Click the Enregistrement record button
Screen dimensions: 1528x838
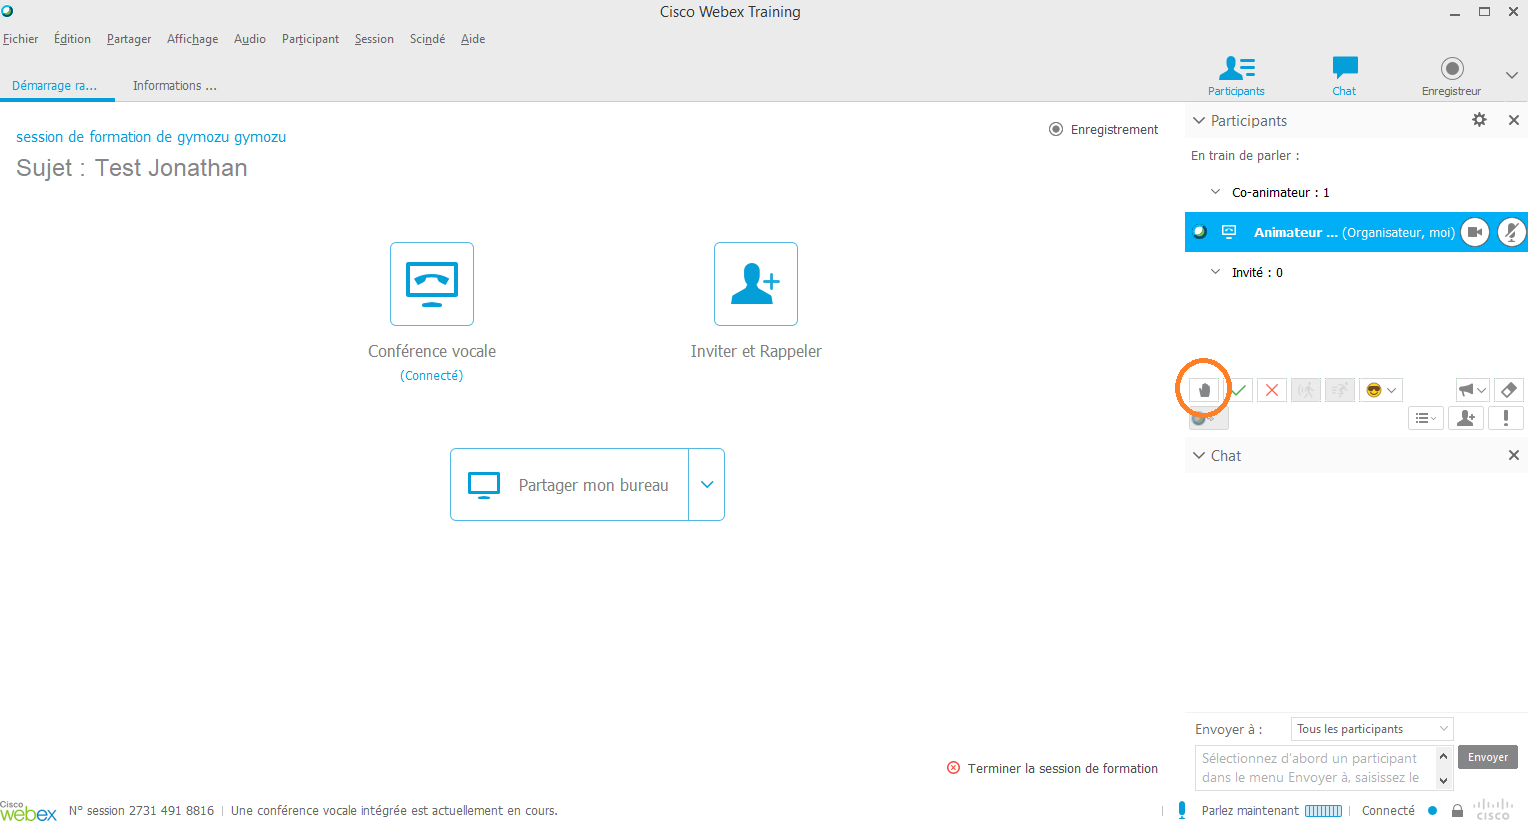(x=1103, y=129)
